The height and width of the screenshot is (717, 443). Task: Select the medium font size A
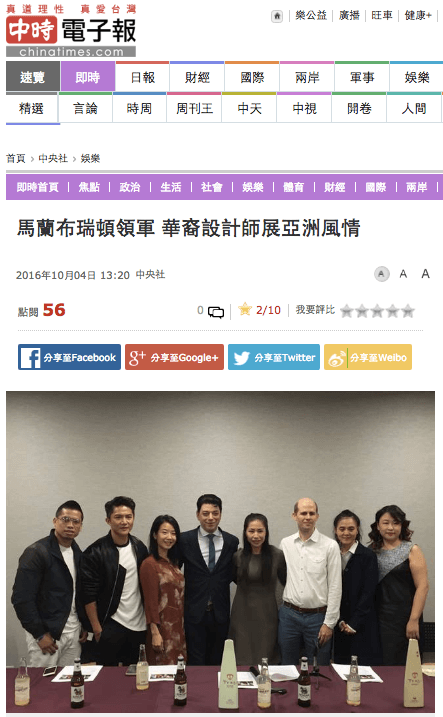click(403, 274)
